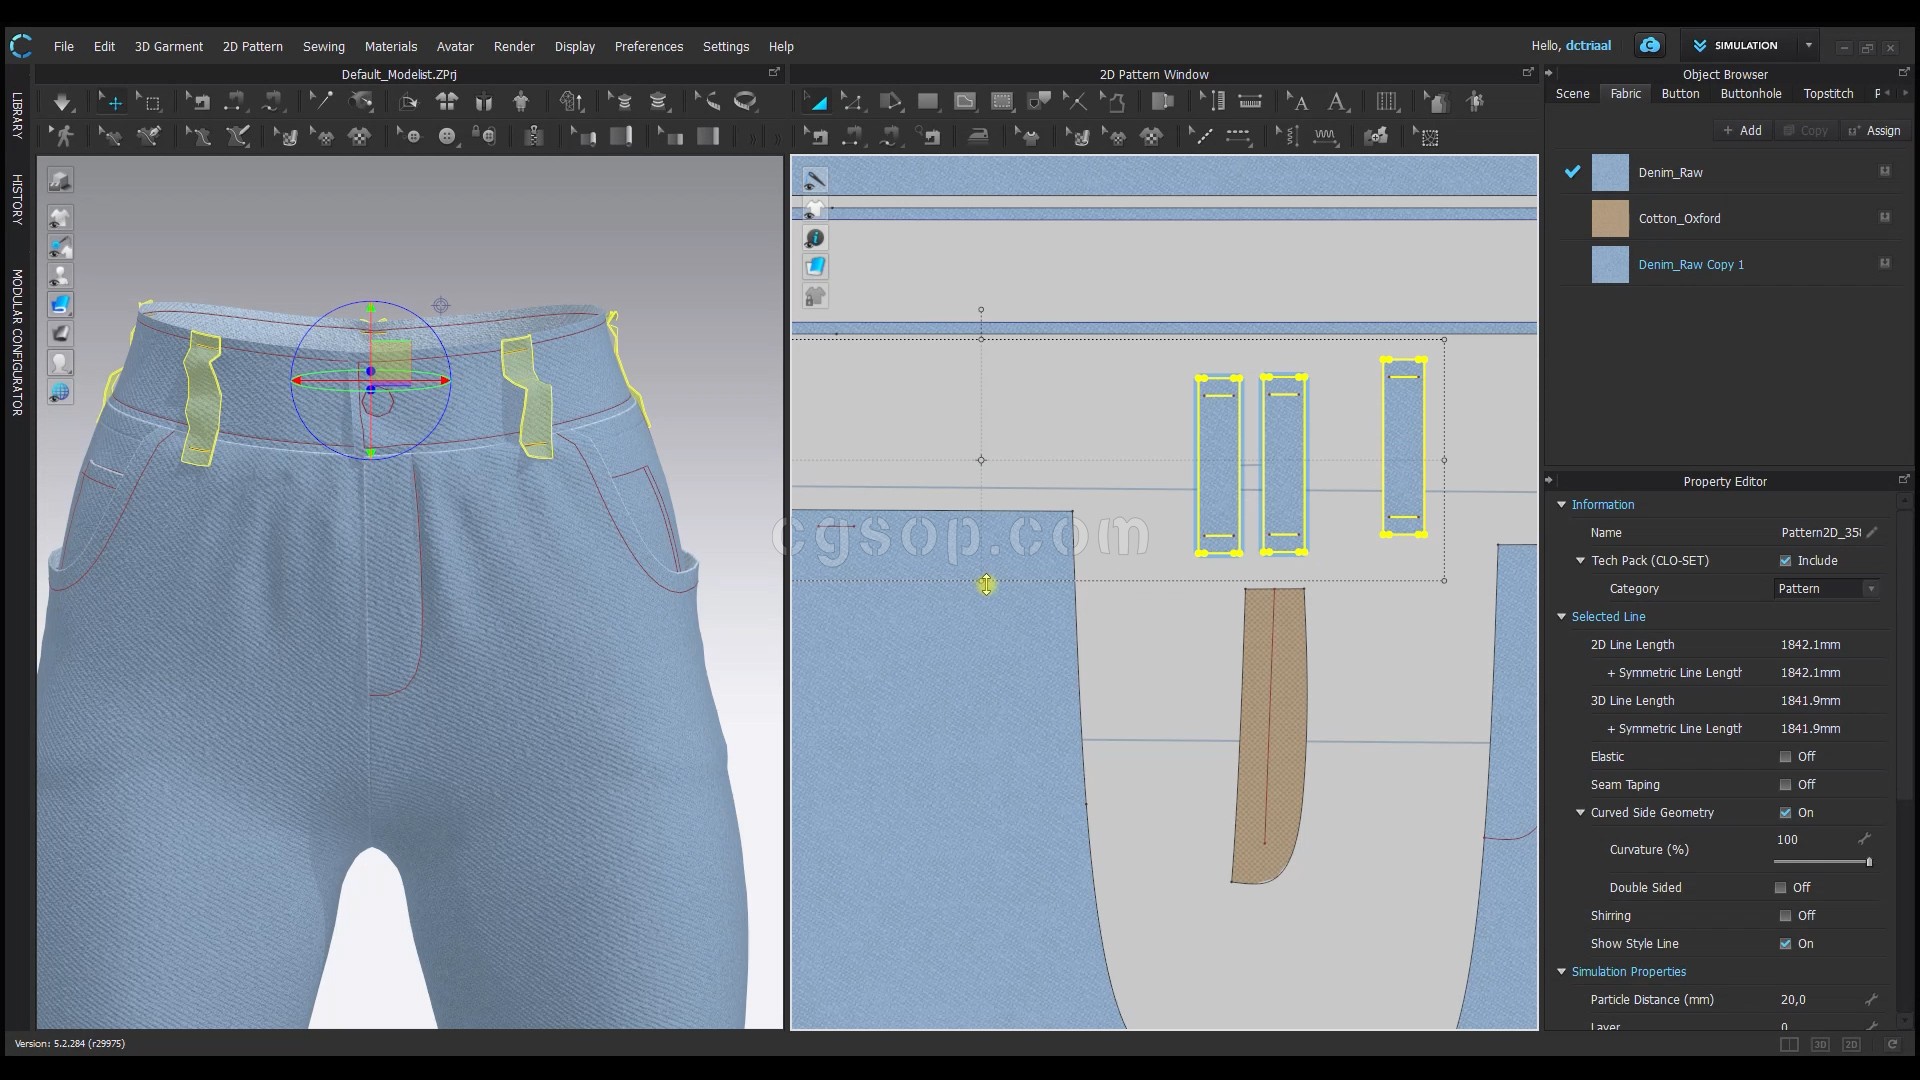This screenshot has height=1080, width=1920.
Task: Select the Zipper tool icon
Action: click(x=534, y=137)
